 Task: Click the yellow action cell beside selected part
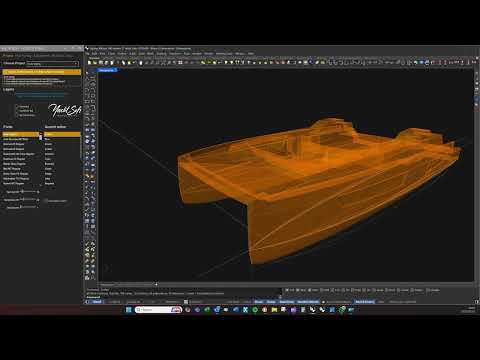click(x=62, y=134)
